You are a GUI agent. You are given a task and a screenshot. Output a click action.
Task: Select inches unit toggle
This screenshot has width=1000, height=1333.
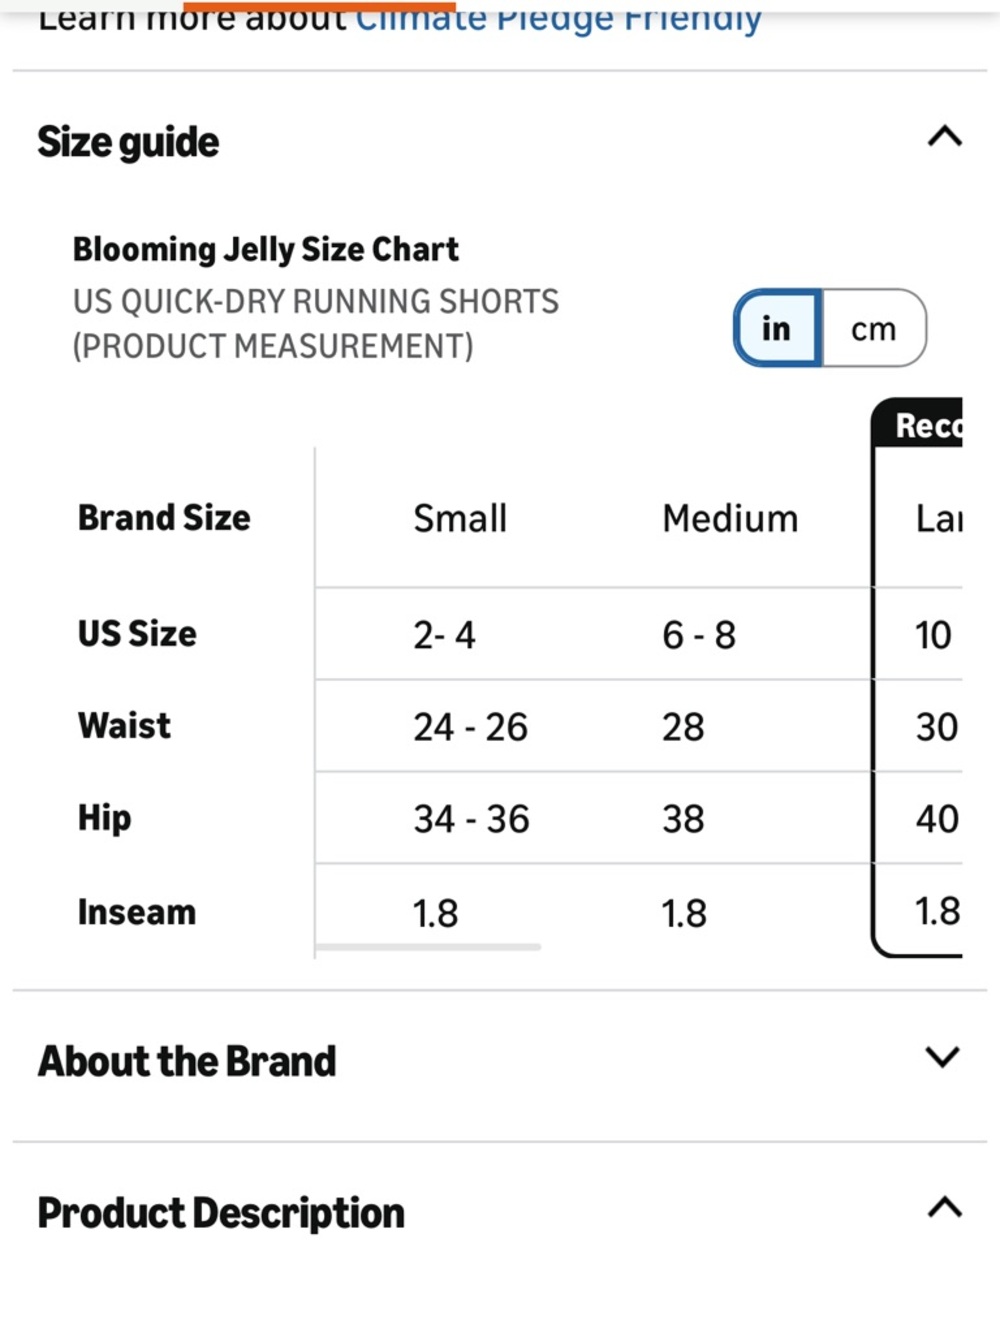click(777, 328)
